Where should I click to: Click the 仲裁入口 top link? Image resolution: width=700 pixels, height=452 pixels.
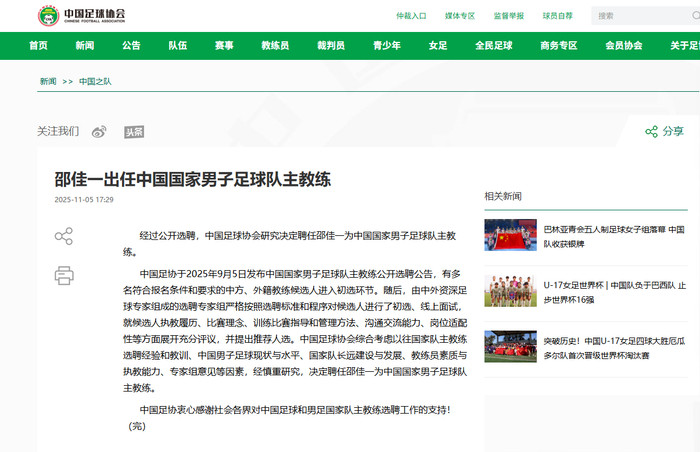coord(411,16)
